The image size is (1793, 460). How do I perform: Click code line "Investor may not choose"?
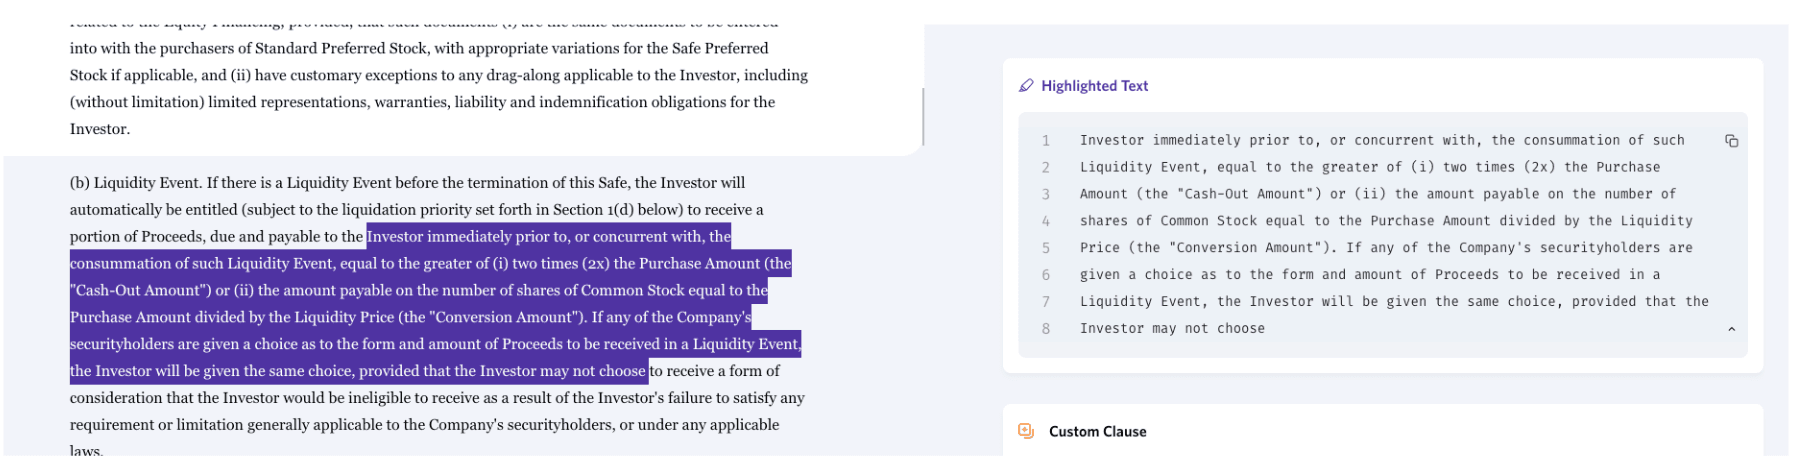[1172, 329]
